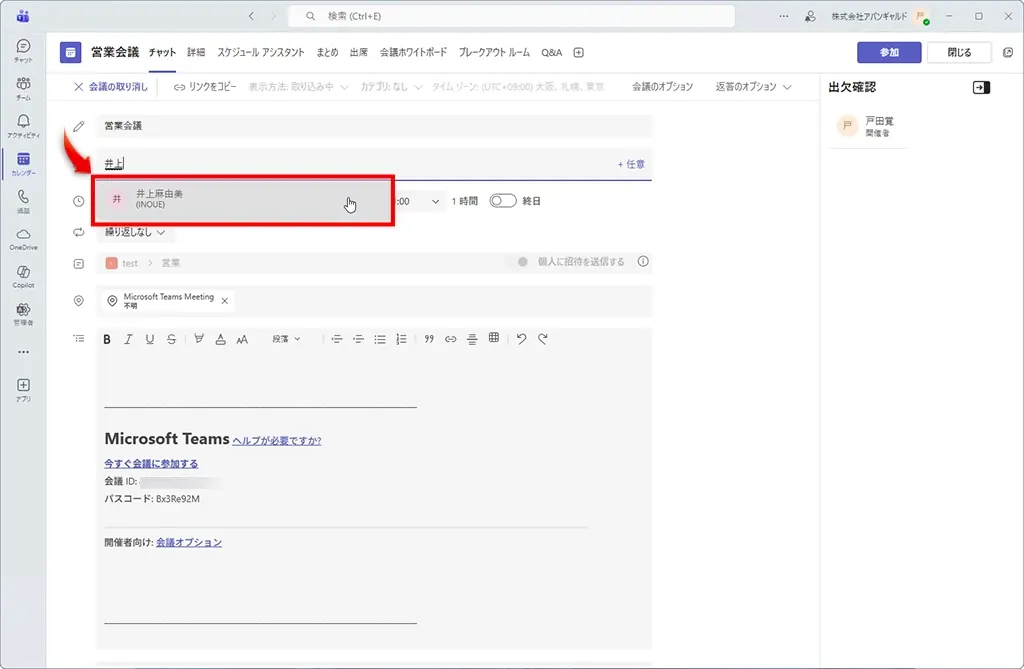Viewport: 1024px width, 669px height.
Task: Apply bold formatting in the editor
Action: click(x=107, y=339)
